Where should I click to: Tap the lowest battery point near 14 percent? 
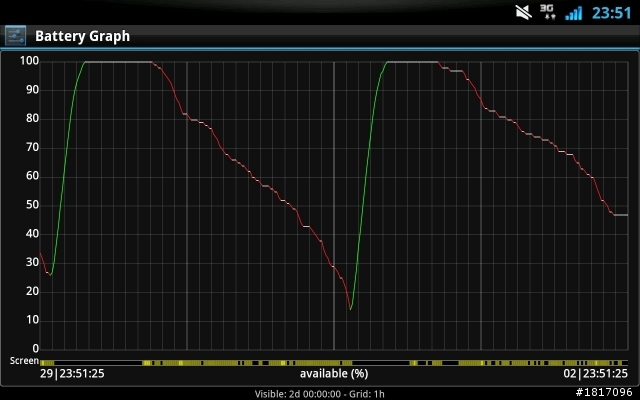pyautogui.click(x=350, y=309)
